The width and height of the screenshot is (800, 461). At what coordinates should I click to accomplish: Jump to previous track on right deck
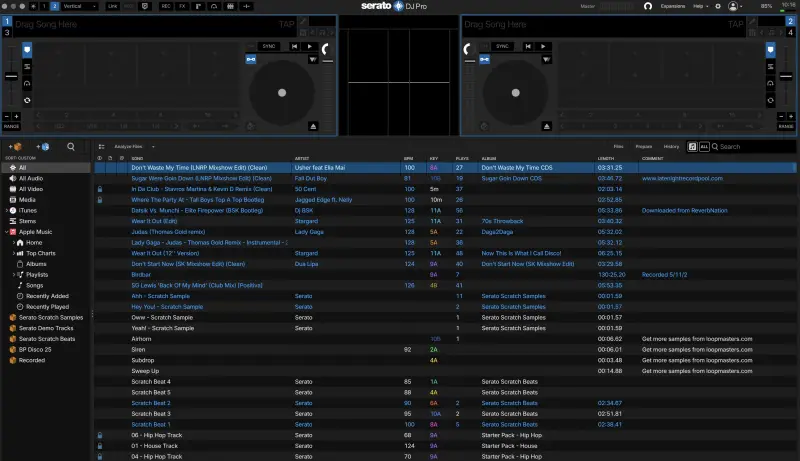(528, 46)
